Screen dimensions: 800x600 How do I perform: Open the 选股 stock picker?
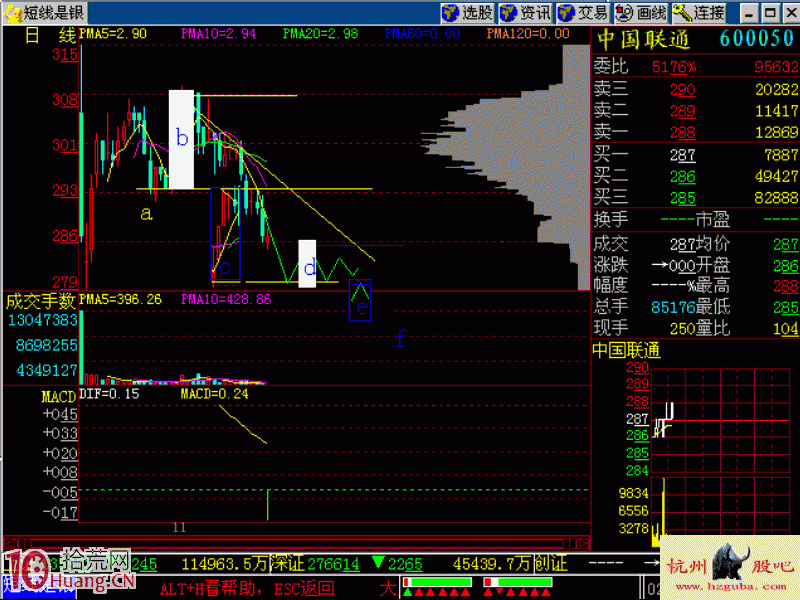point(467,13)
